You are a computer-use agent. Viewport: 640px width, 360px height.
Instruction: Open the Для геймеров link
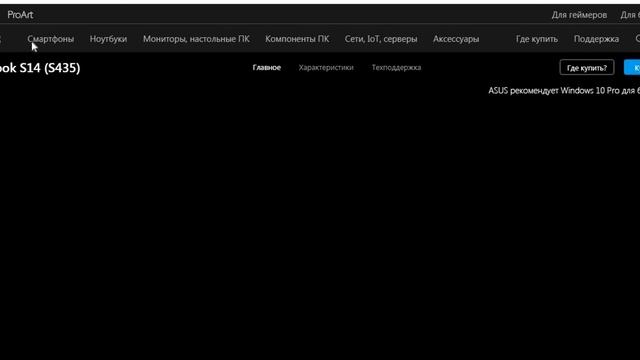[x=579, y=15]
